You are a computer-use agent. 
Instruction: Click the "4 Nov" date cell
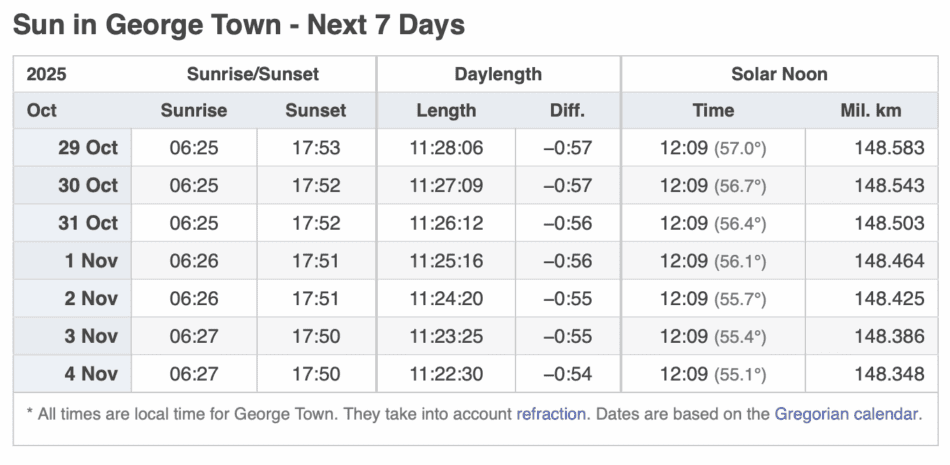91,374
